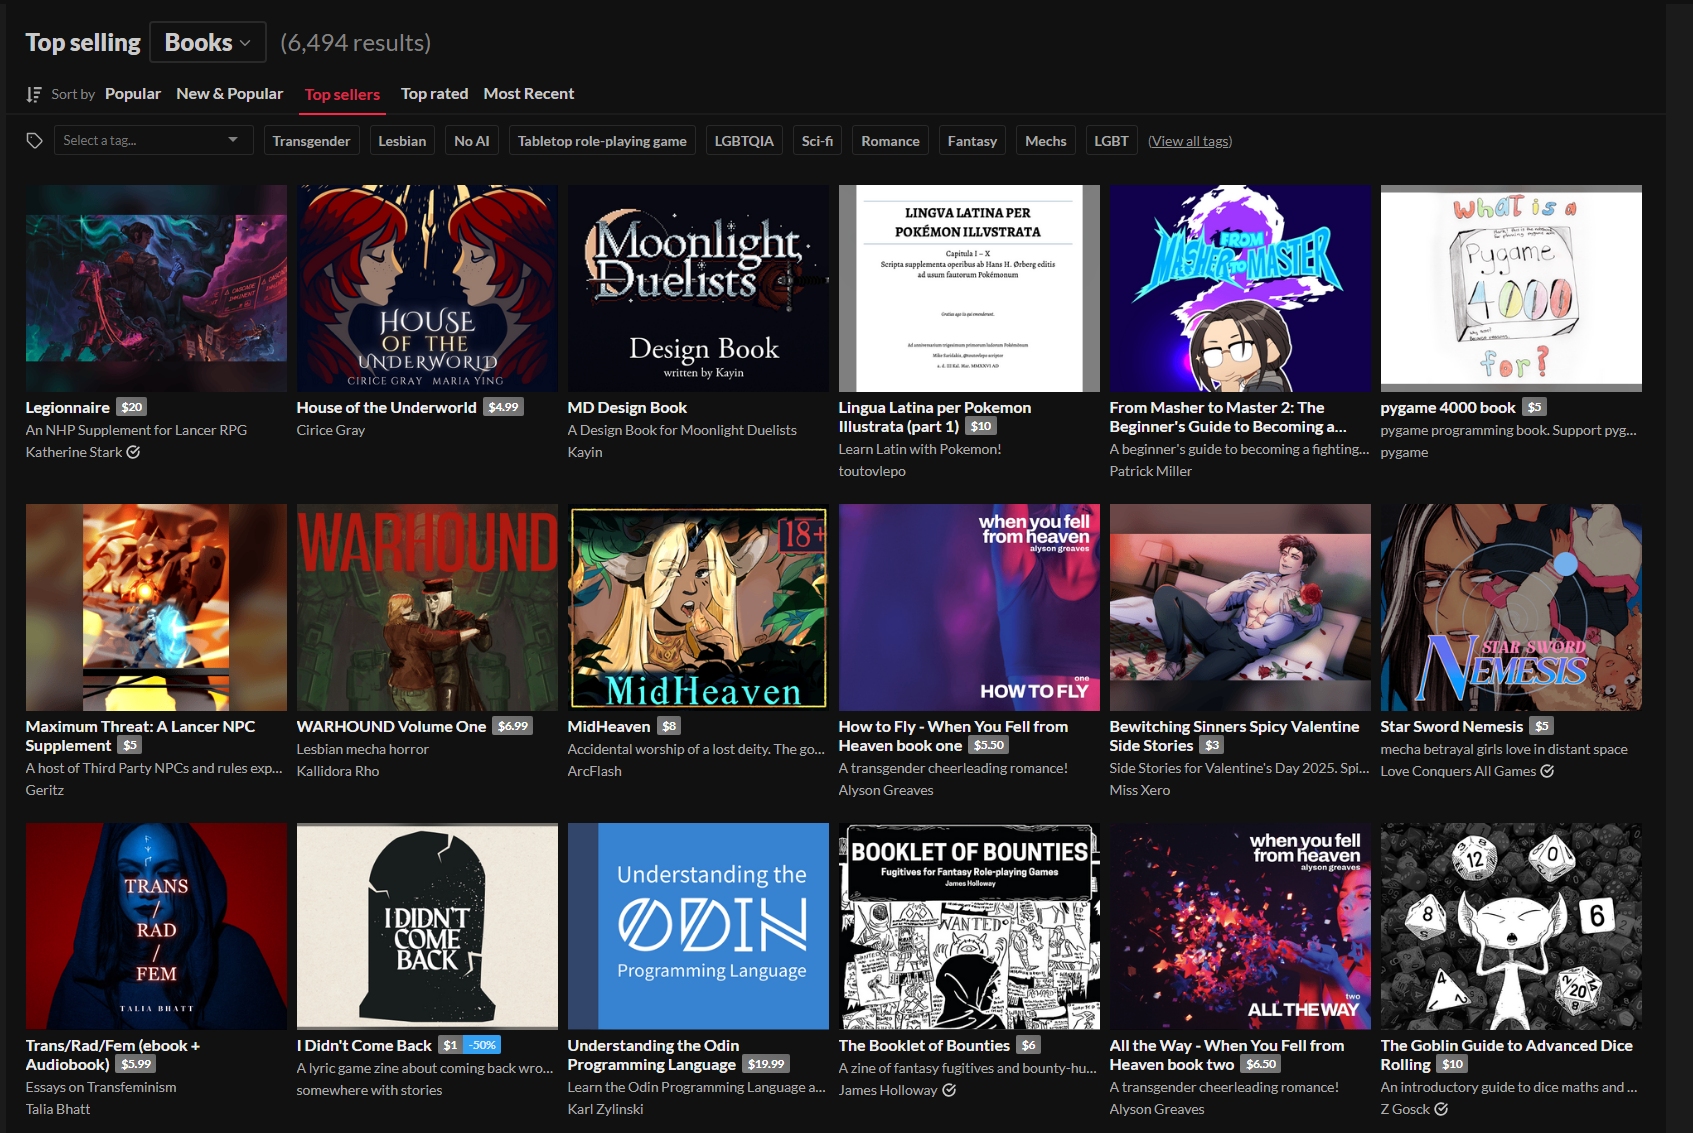
Task: Open the House of the Underworld title link
Action: [386, 407]
